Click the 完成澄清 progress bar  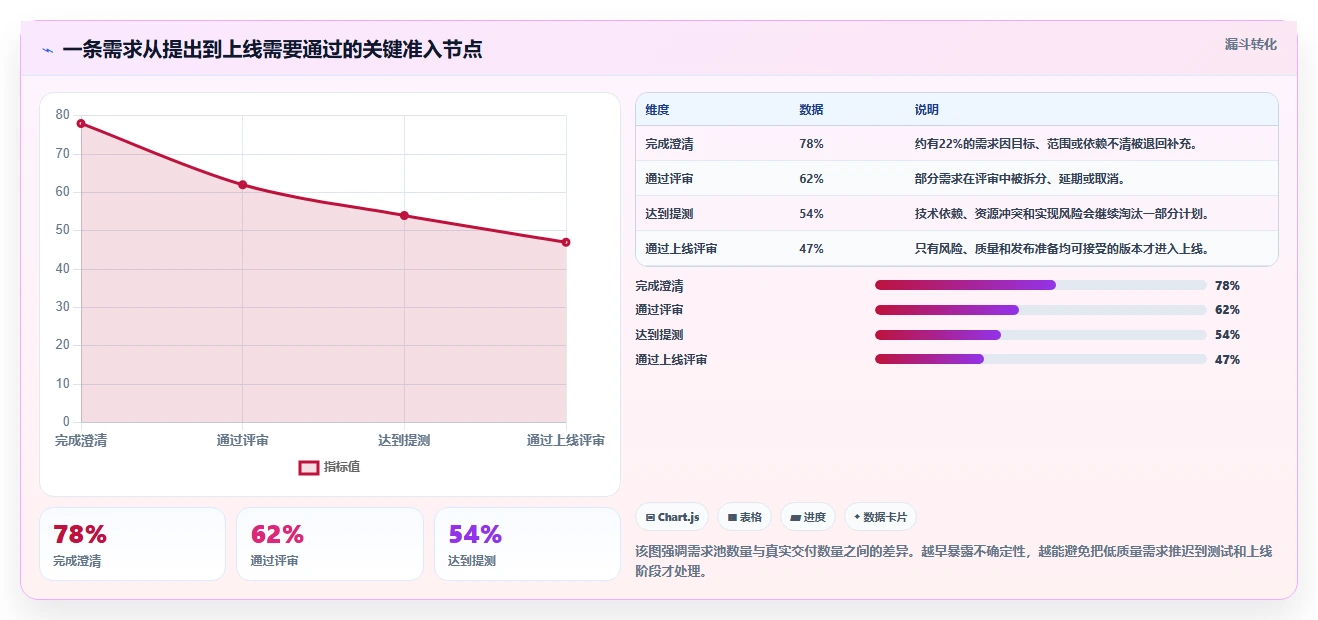click(1040, 285)
